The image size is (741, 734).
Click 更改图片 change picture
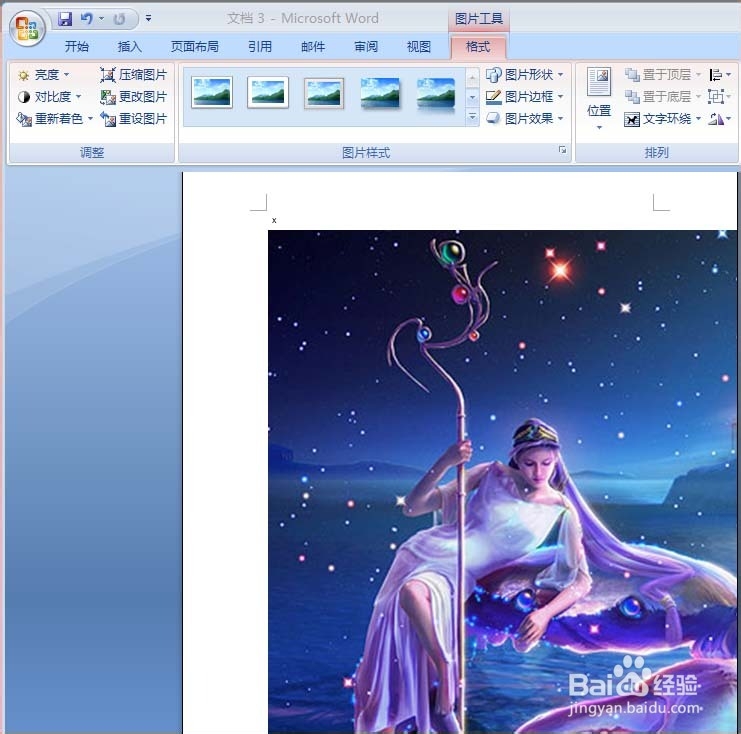click(x=134, y=97)
